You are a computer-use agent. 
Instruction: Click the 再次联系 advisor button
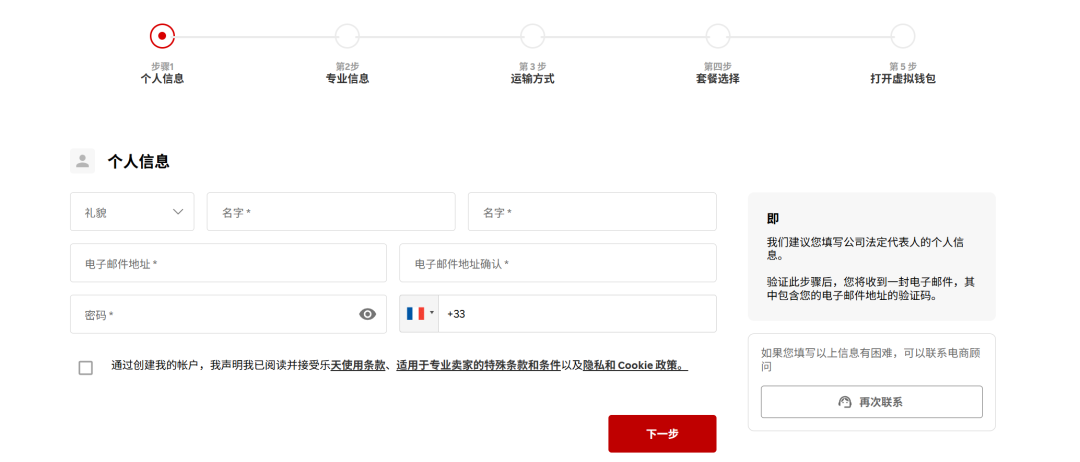click(871, 402)
